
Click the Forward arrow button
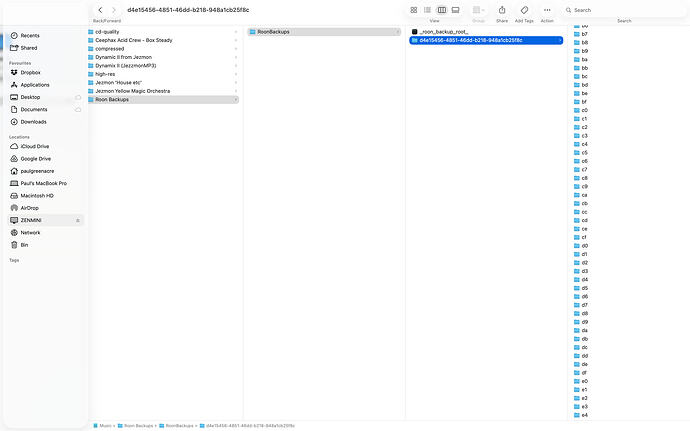[114, 10]
